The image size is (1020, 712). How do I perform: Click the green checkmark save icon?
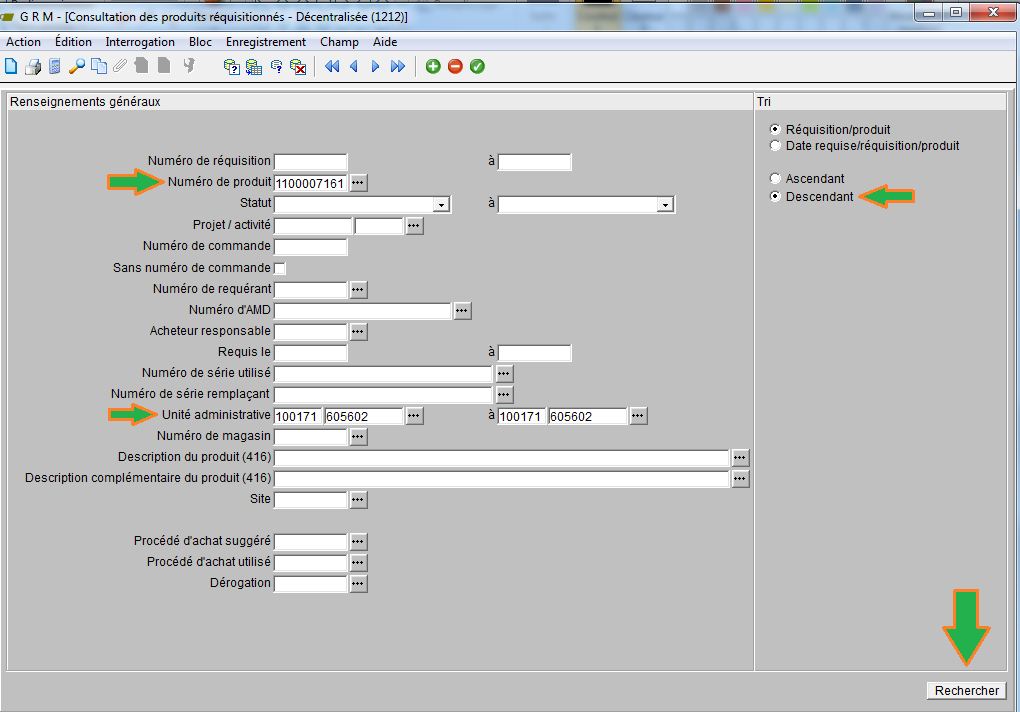[477, 67]
